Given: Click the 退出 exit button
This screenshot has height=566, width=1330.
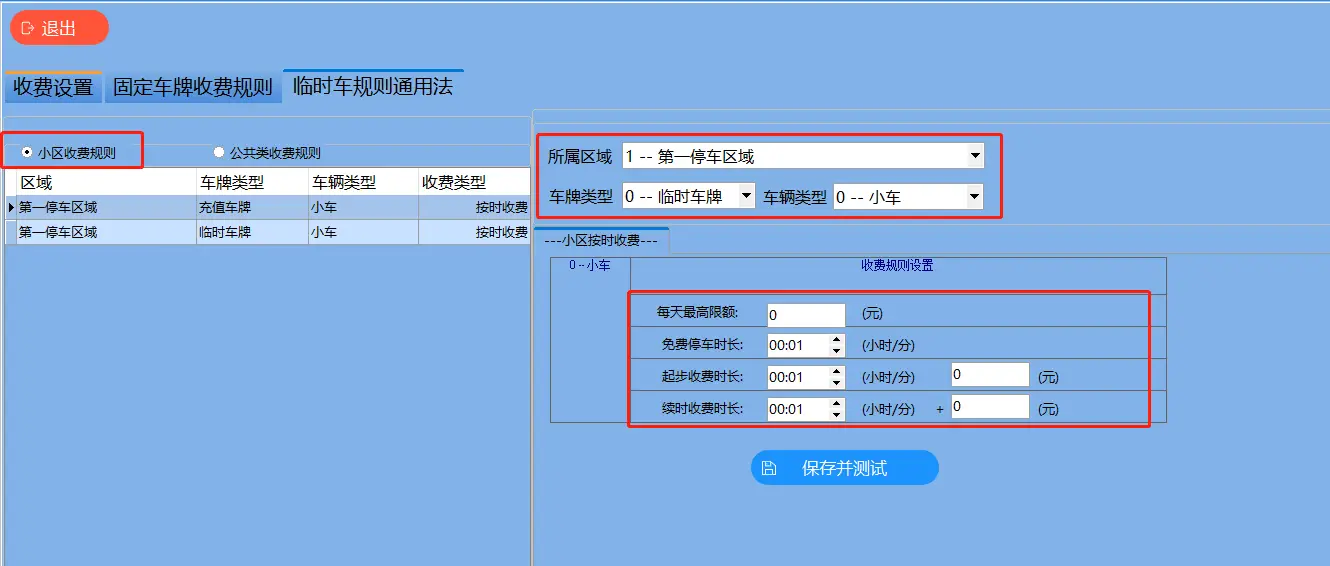Looking at the screenshot, I should click(x=59, y=28).
